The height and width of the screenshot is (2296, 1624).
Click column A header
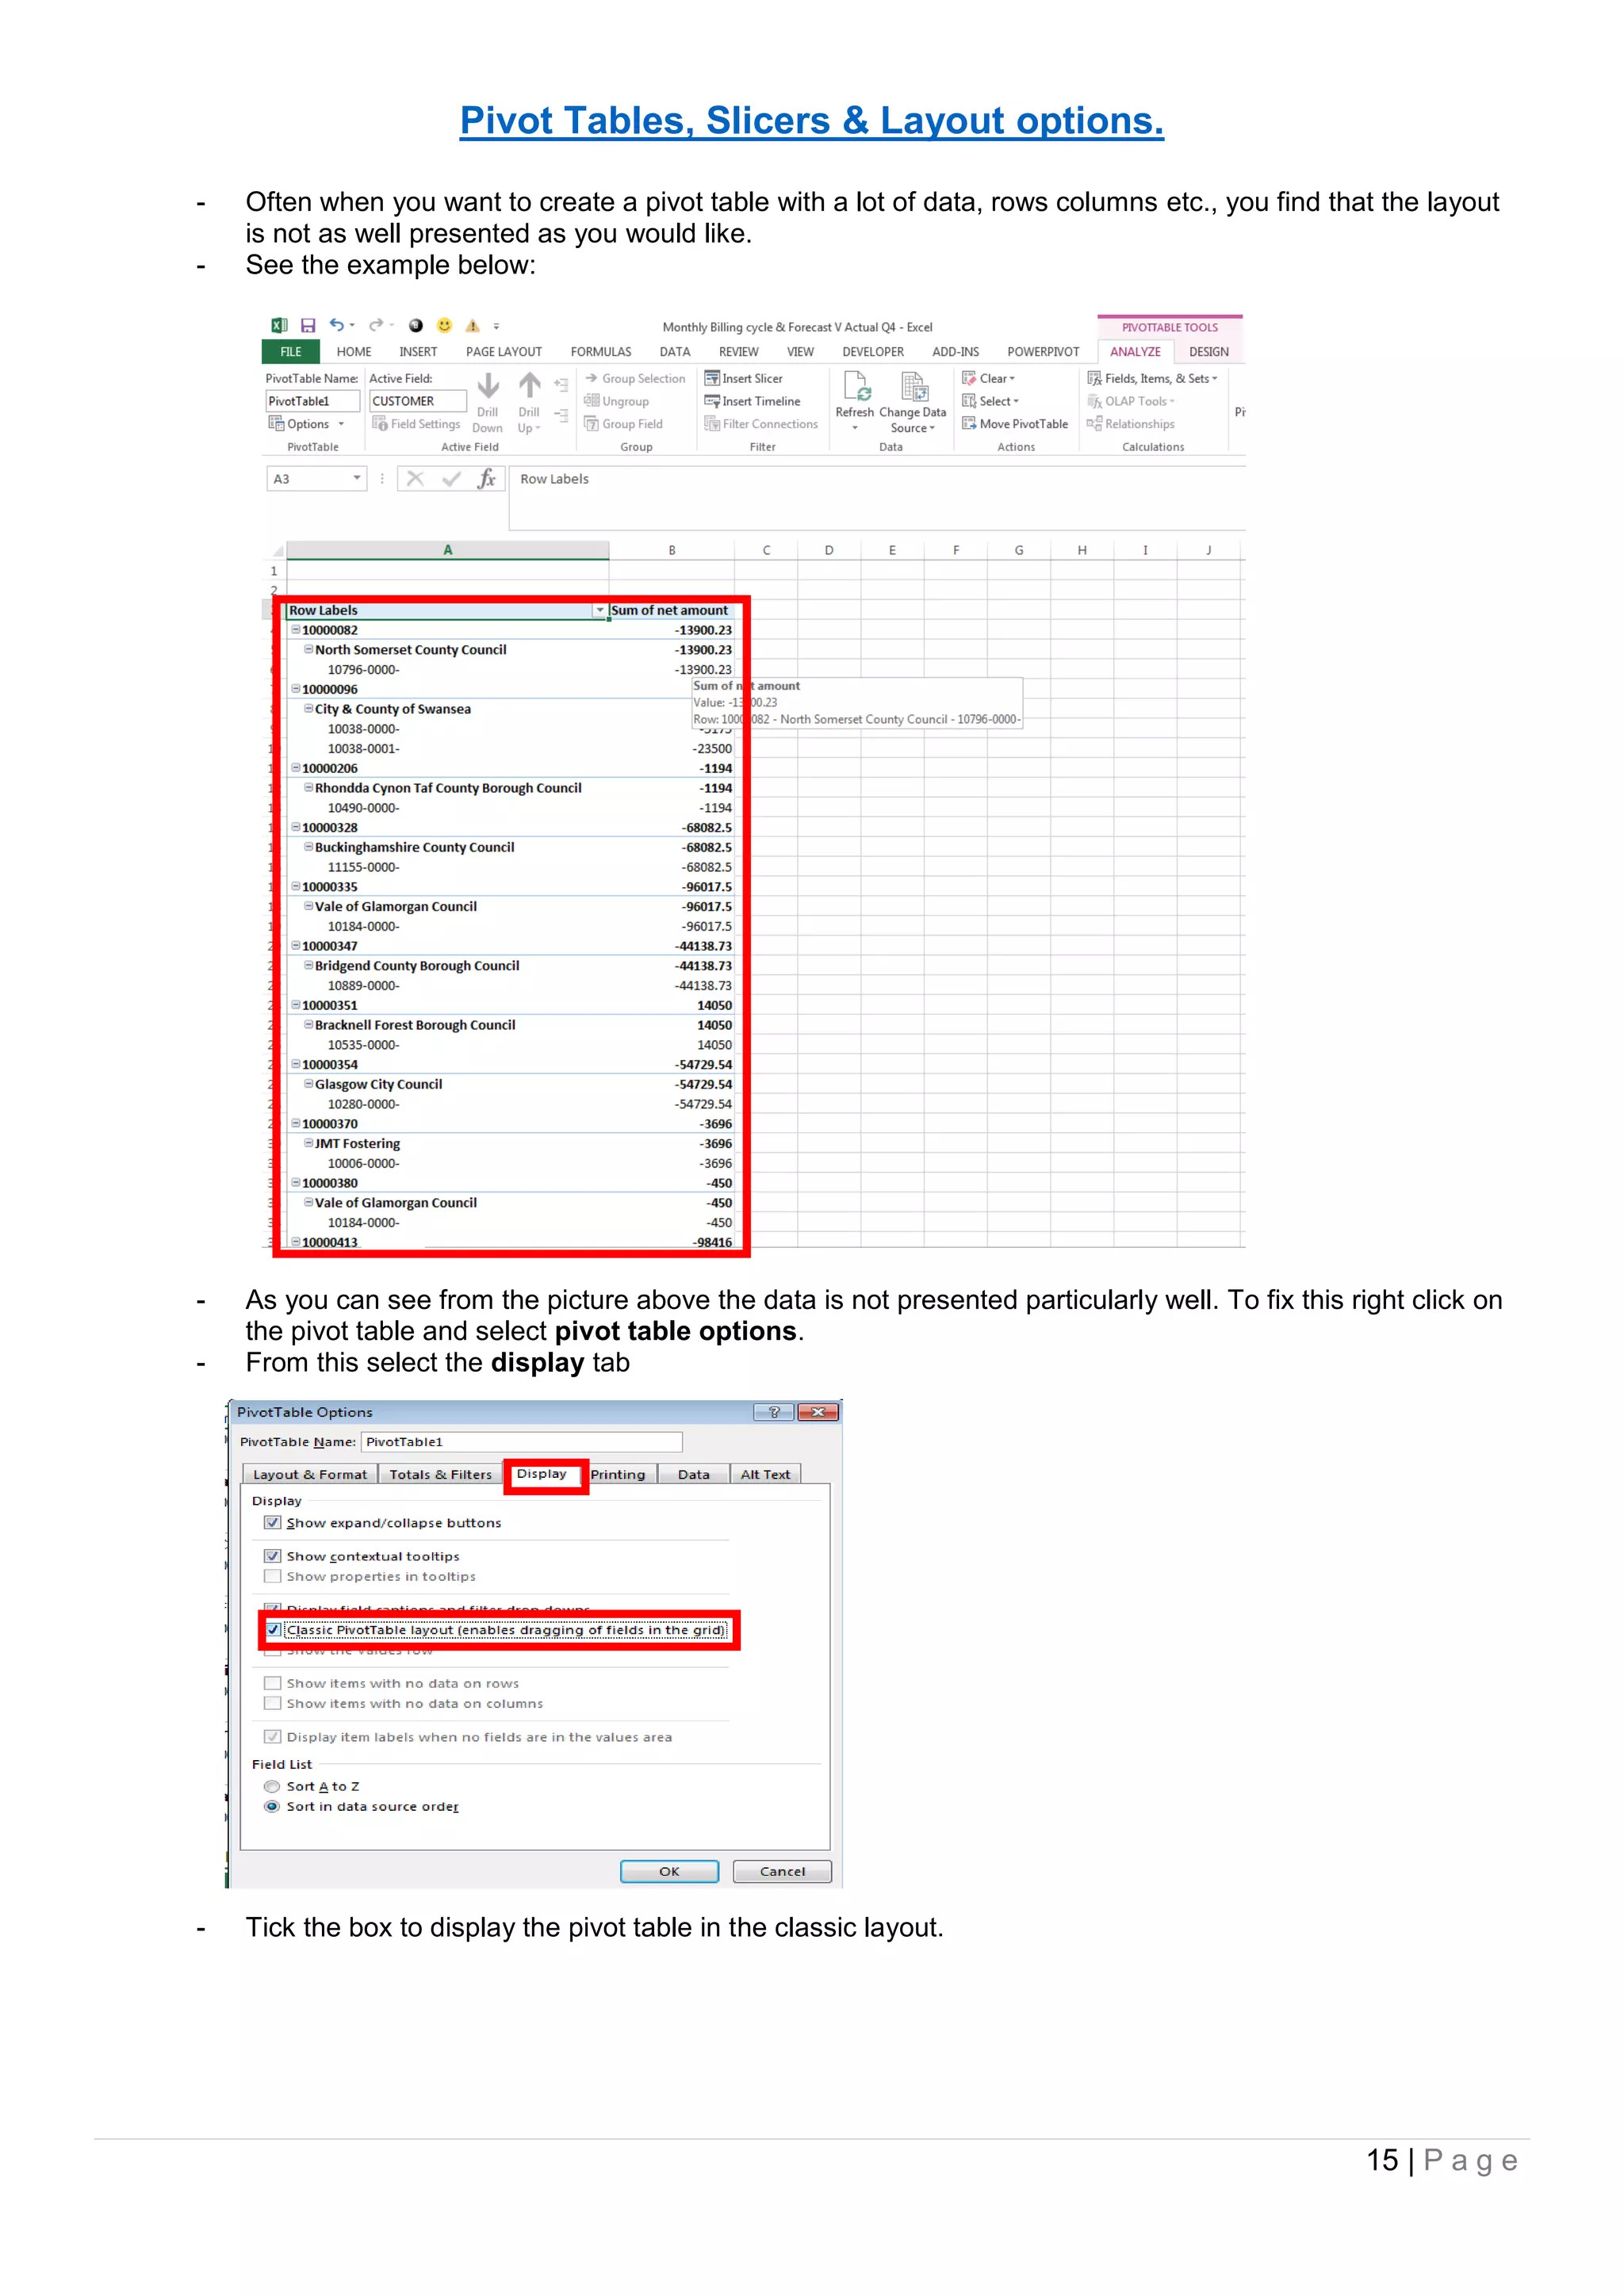tap(448, 550)
